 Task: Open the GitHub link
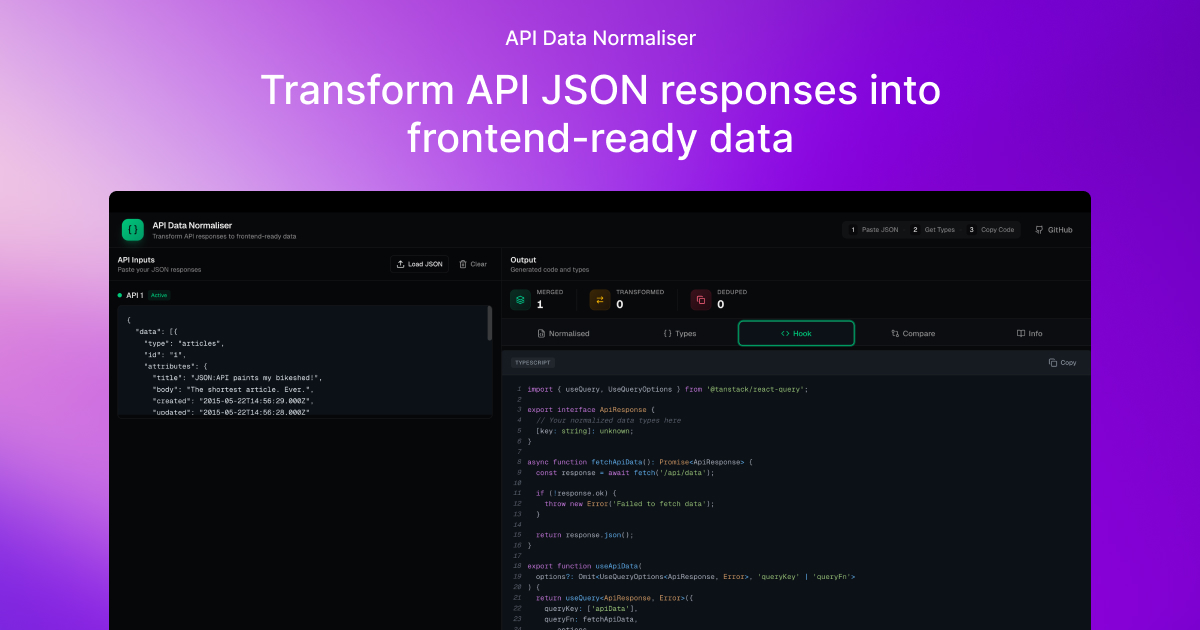tap(1054, 230)
